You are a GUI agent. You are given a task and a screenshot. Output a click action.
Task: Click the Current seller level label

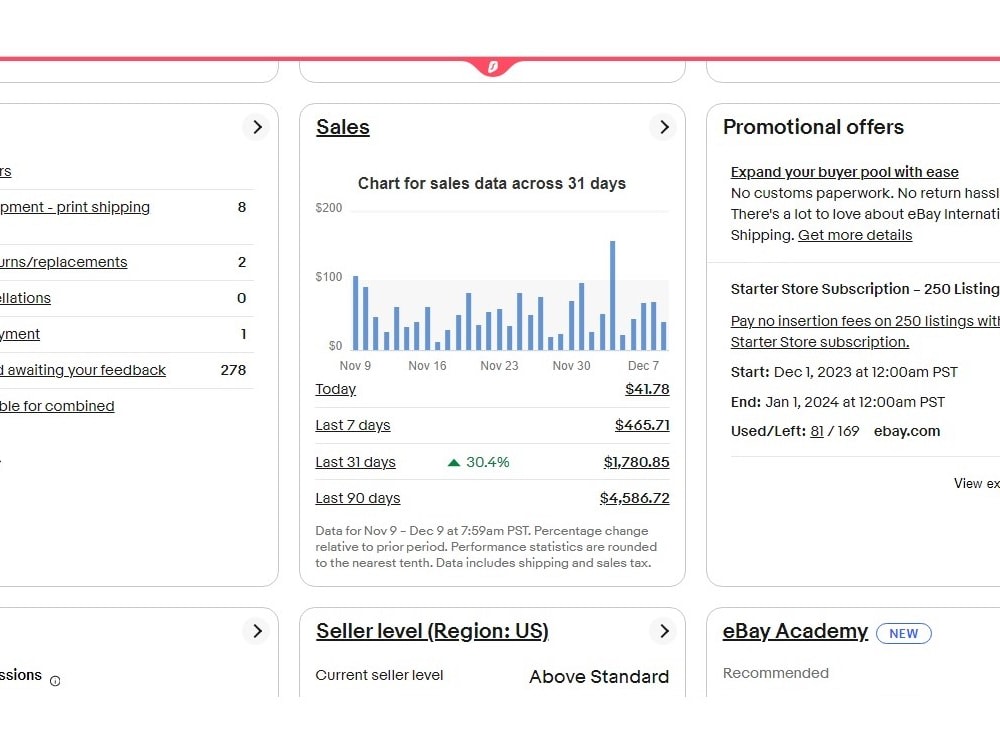point(379,675)
